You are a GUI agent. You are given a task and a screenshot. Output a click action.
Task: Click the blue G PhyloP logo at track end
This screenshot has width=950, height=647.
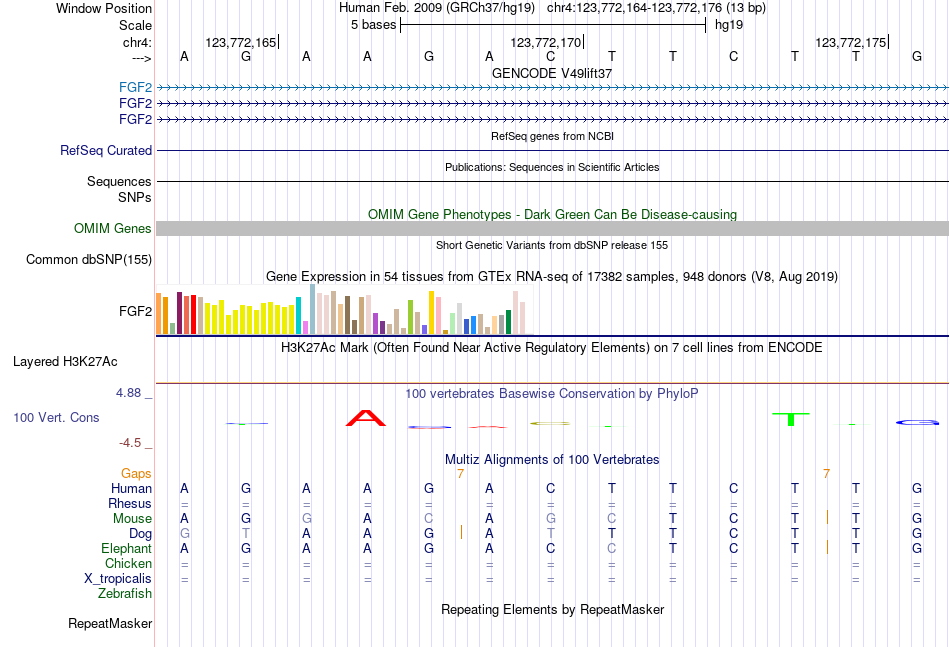(917, 422)
